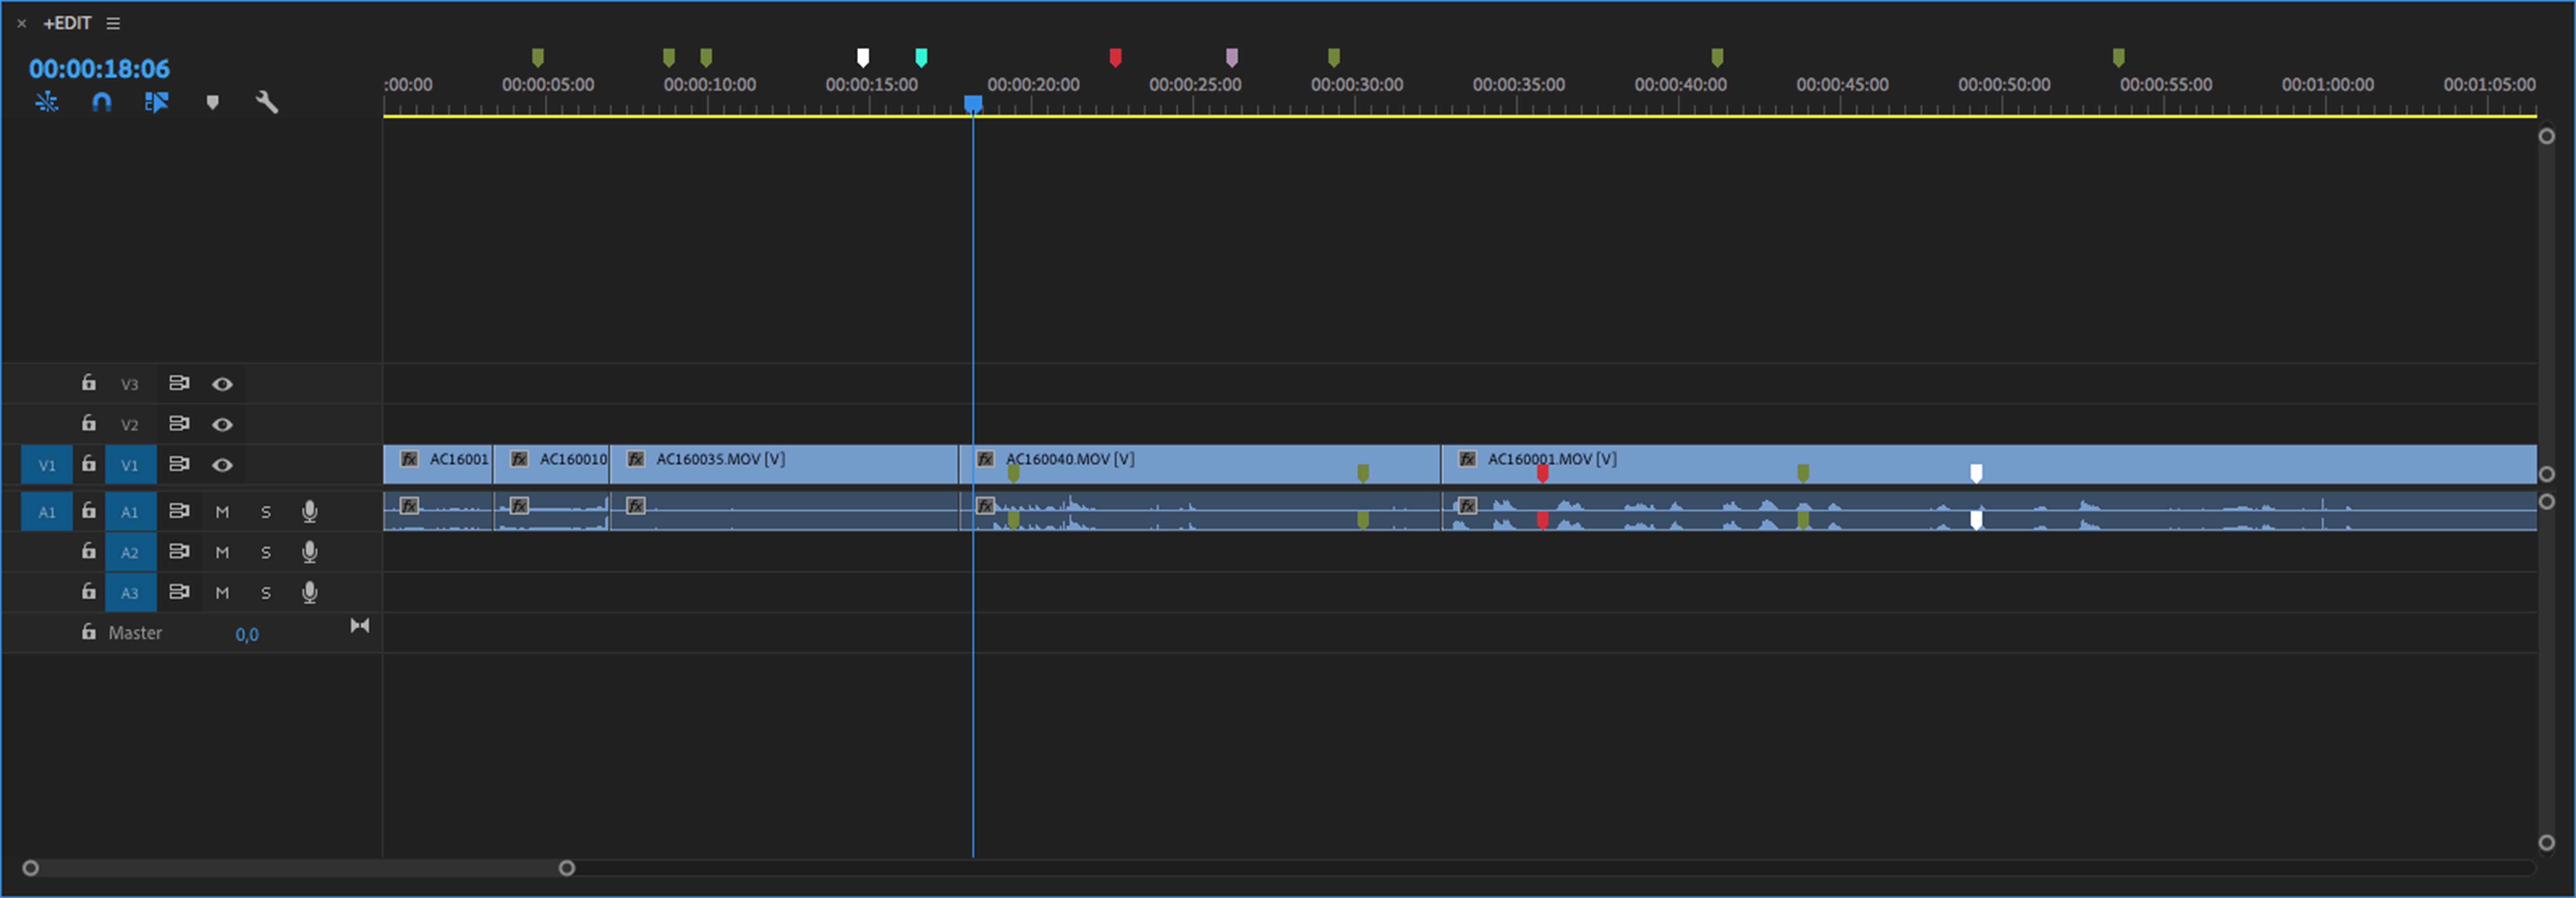Viewport: 2576px width, 898px height.
Task: Click V3 sync lock icon
Action: pos(179,383)
